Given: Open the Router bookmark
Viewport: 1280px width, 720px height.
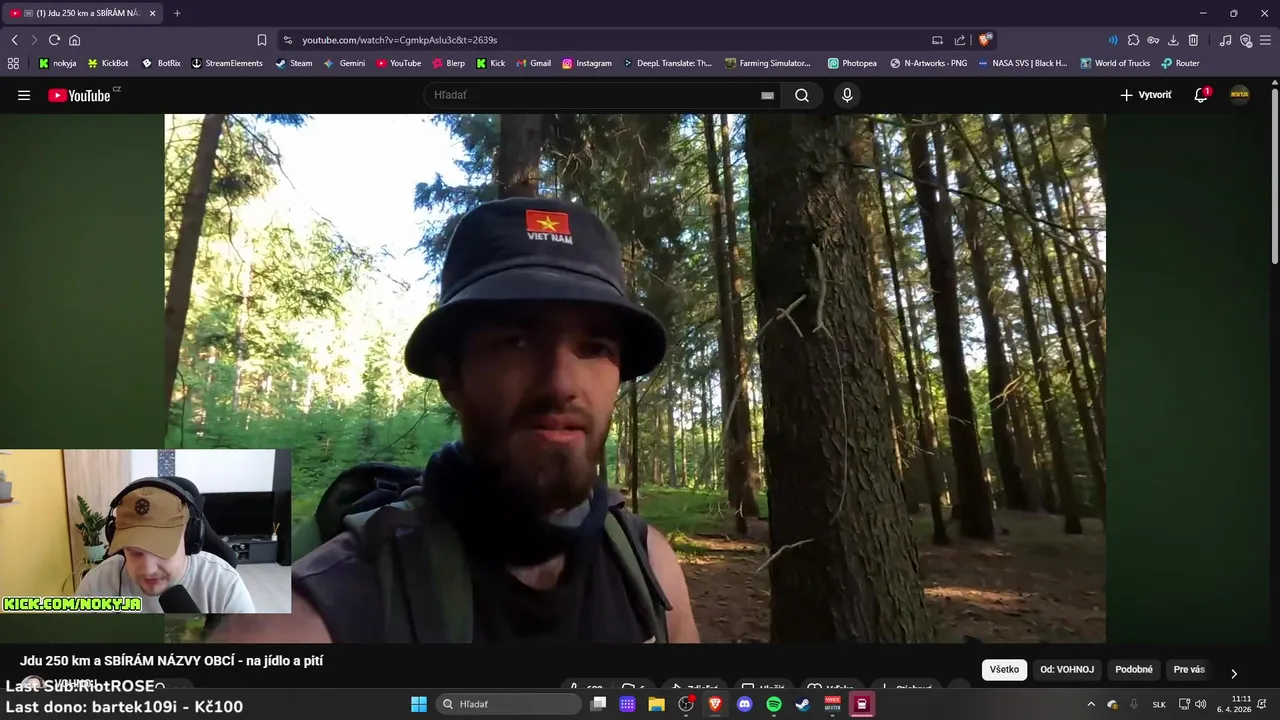Looking at the screenshot, I should (x=1180, y=63).
